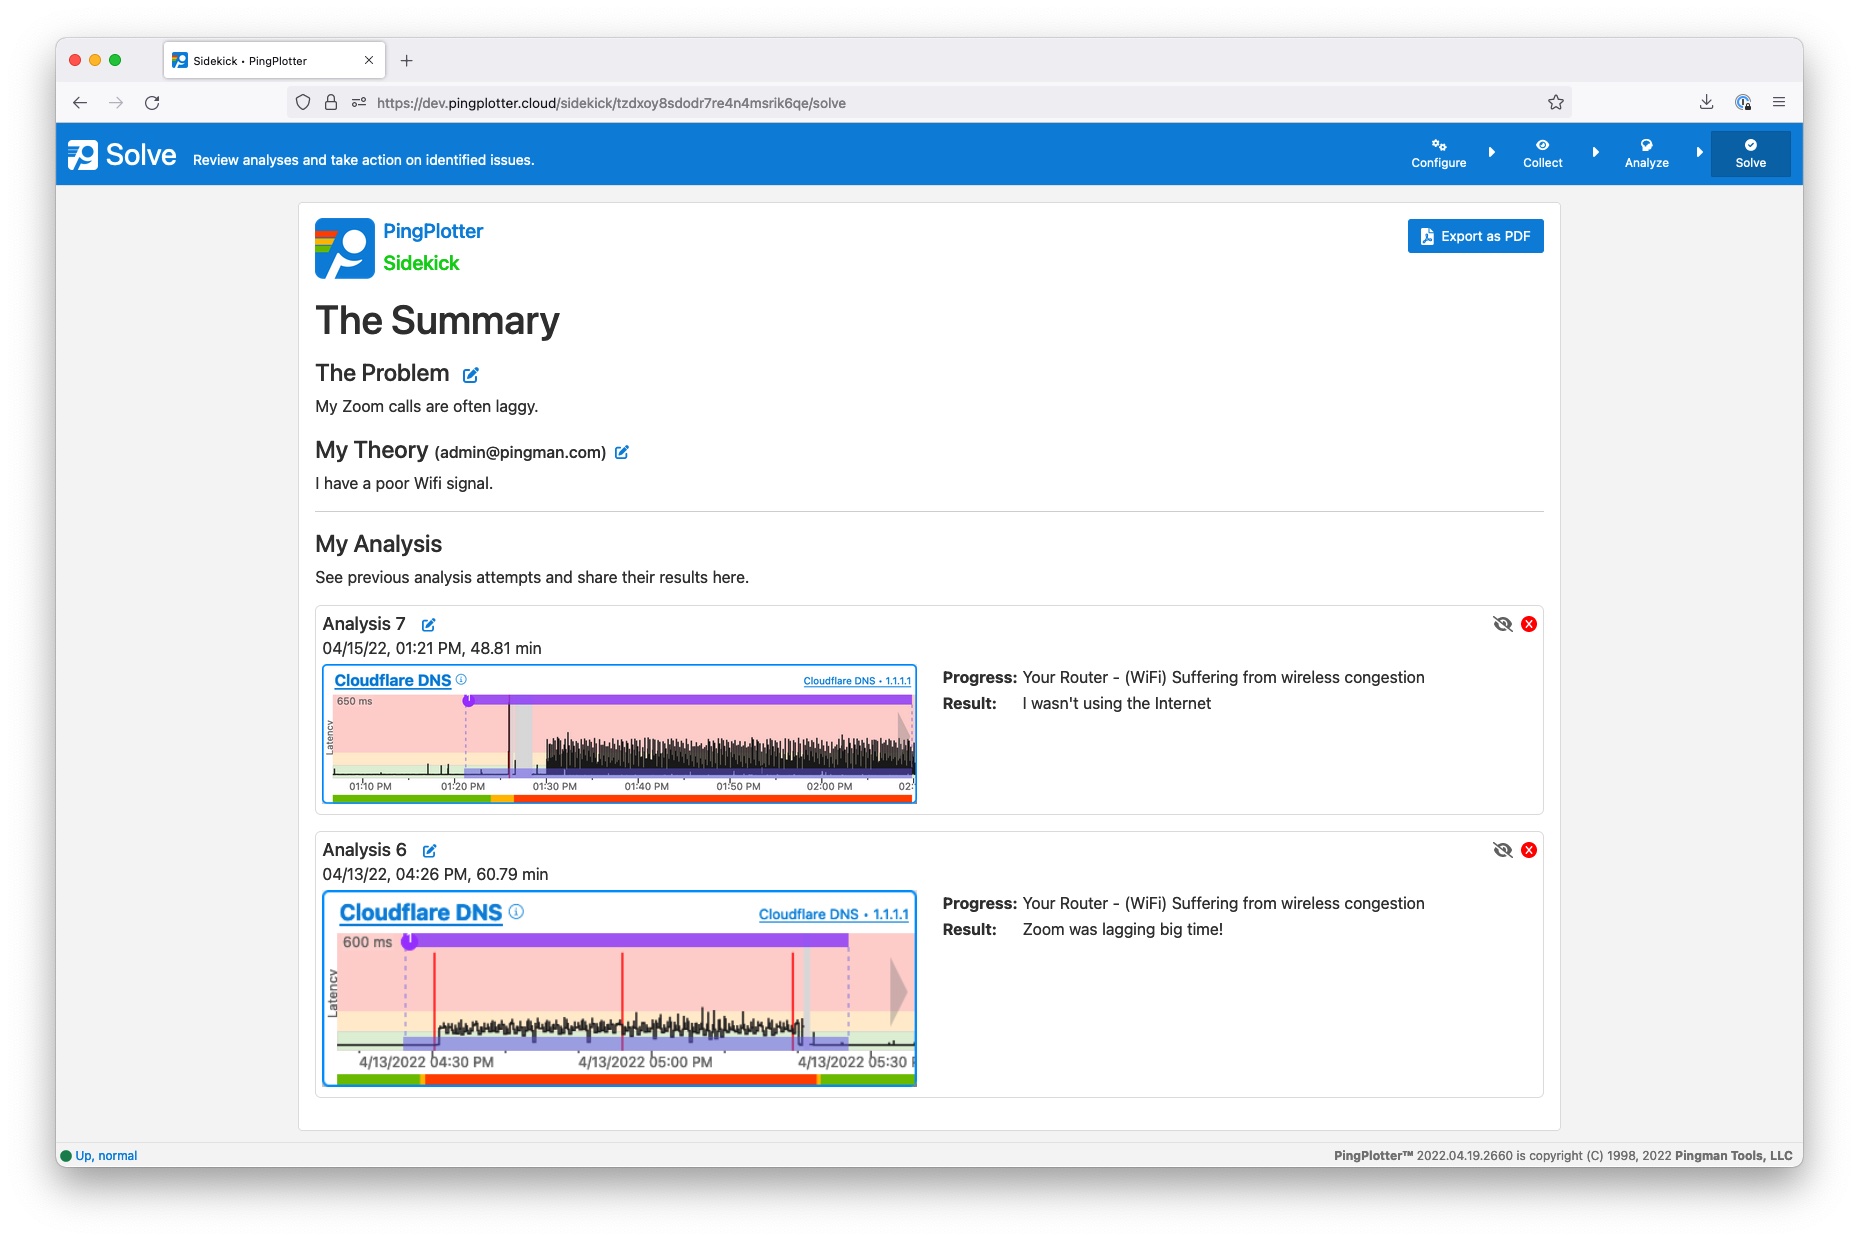Delete Analysis 7 with red X

pyautogui.click(x=1529, y=624)
